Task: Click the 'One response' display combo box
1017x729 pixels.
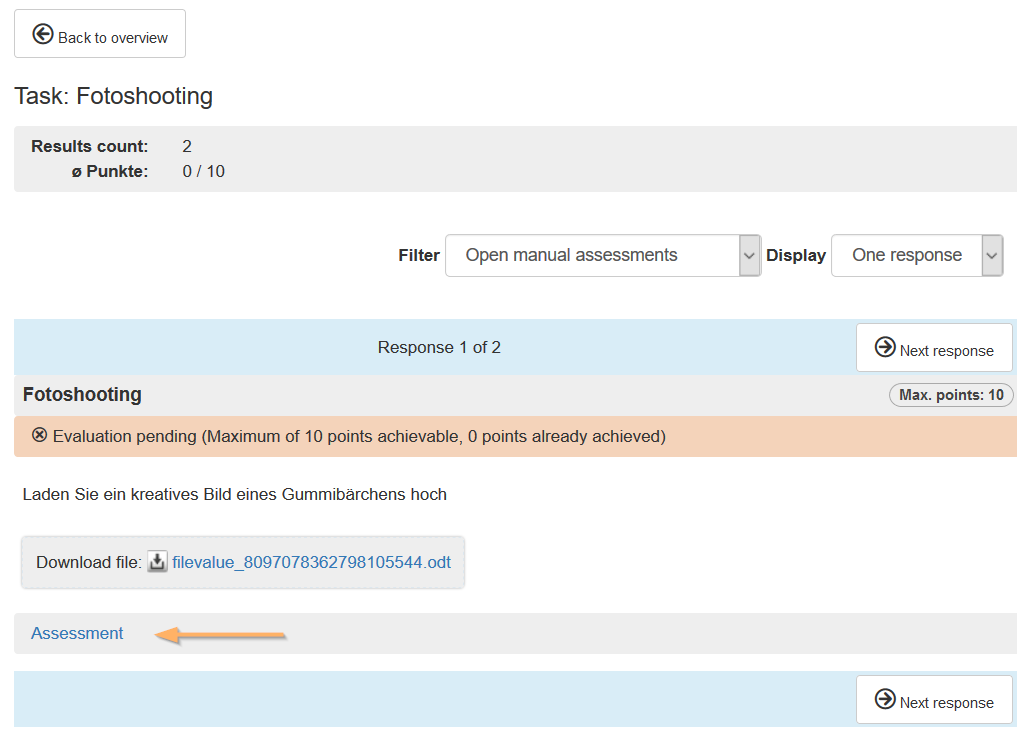Action: [x=906, y=256]
